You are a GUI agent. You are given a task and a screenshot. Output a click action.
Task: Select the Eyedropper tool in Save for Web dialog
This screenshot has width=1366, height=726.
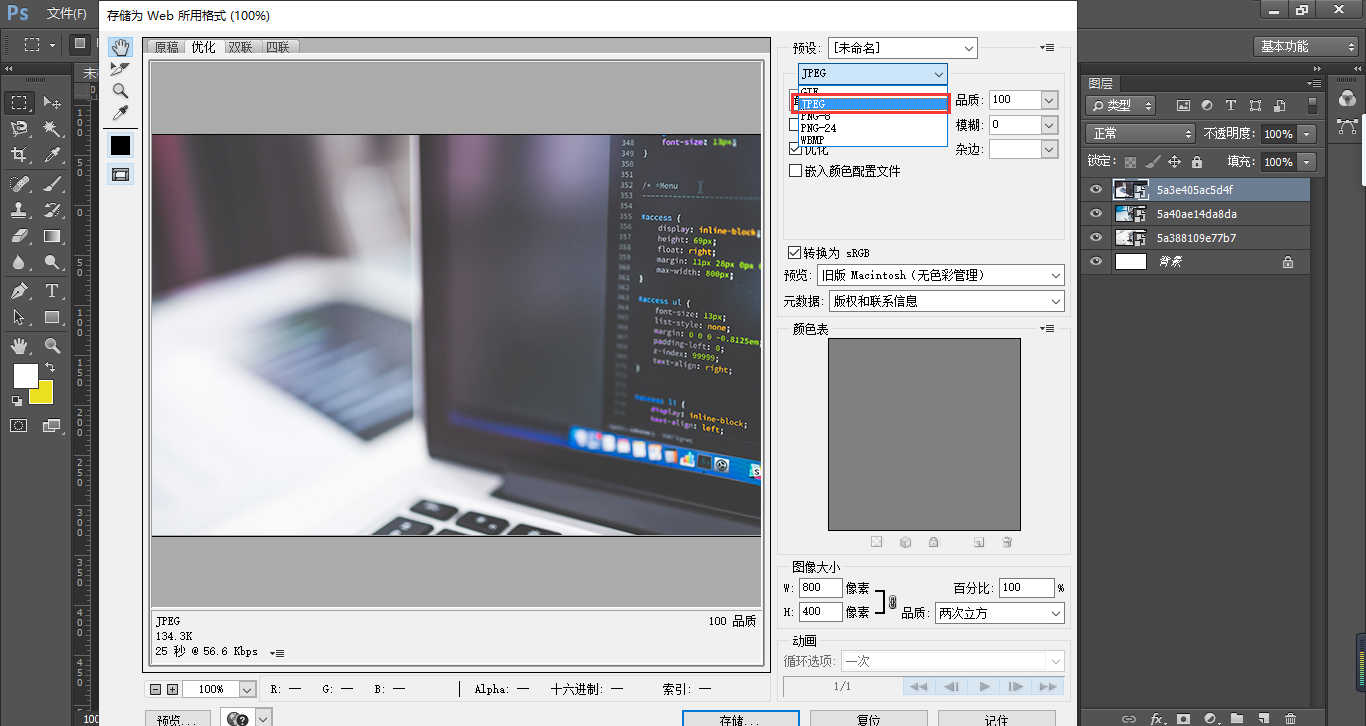tap(120, 113)
